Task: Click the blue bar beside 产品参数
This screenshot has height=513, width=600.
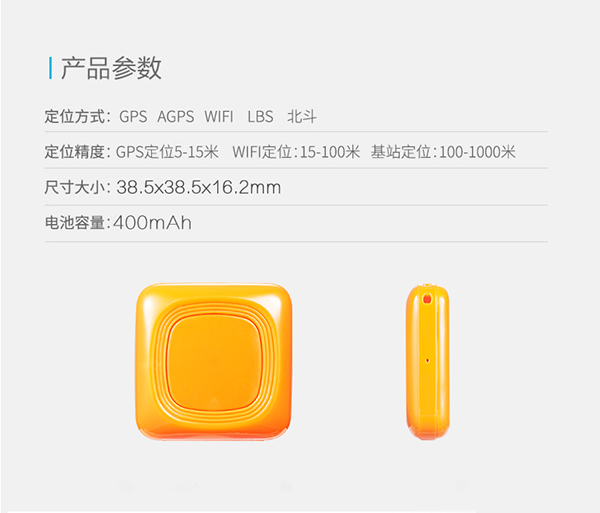Action: click(x=50, y=68)
